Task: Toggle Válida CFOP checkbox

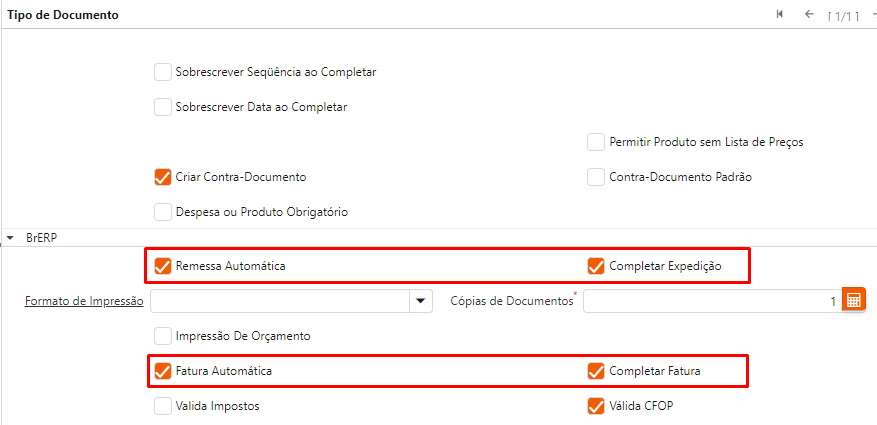Action: pos(596,406)
